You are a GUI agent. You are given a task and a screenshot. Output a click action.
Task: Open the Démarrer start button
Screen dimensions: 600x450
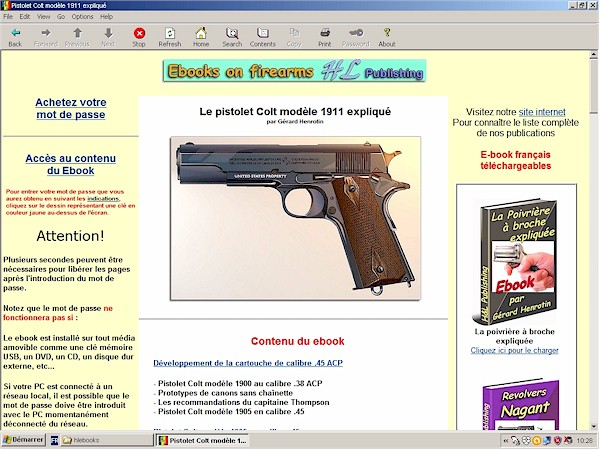point(24,440)
